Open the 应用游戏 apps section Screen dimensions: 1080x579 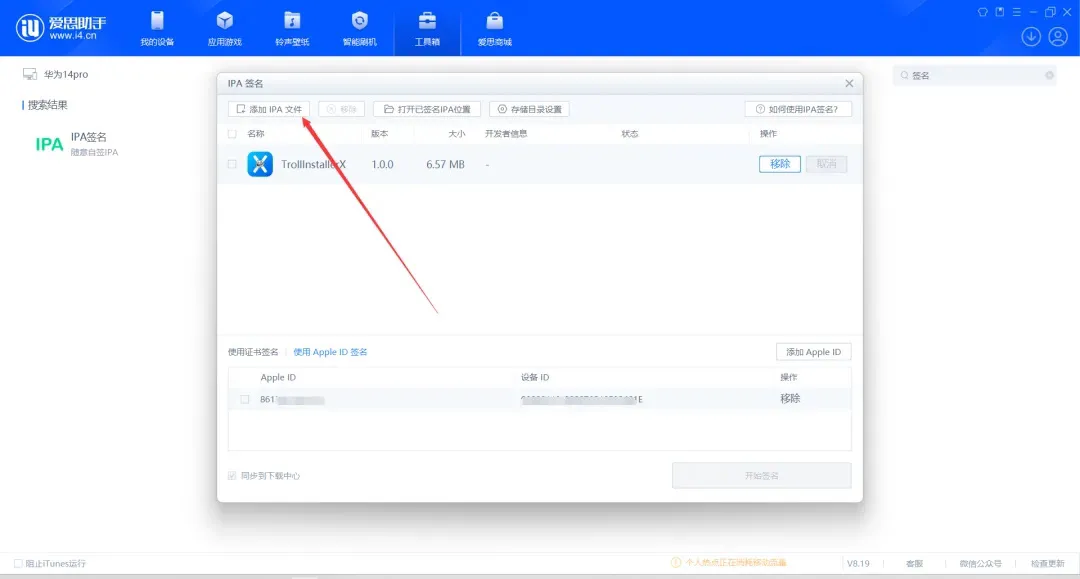click(x=224, y=28)
